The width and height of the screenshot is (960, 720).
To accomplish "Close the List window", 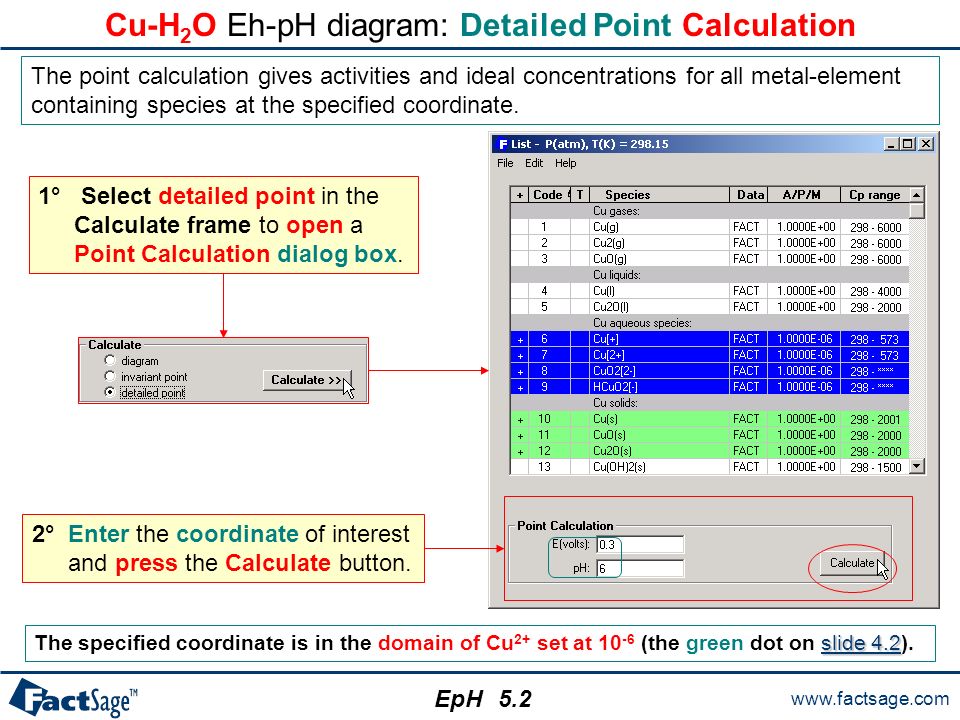I will 926,144.
